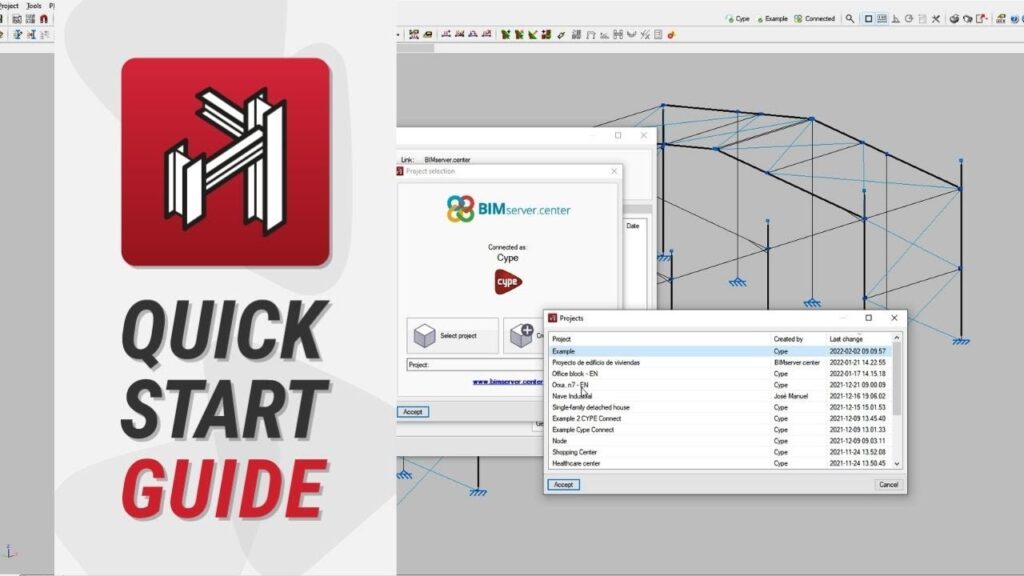Open the www.bimserver.center link
This screenshot has height=576, width=1024.
(507, 381)
